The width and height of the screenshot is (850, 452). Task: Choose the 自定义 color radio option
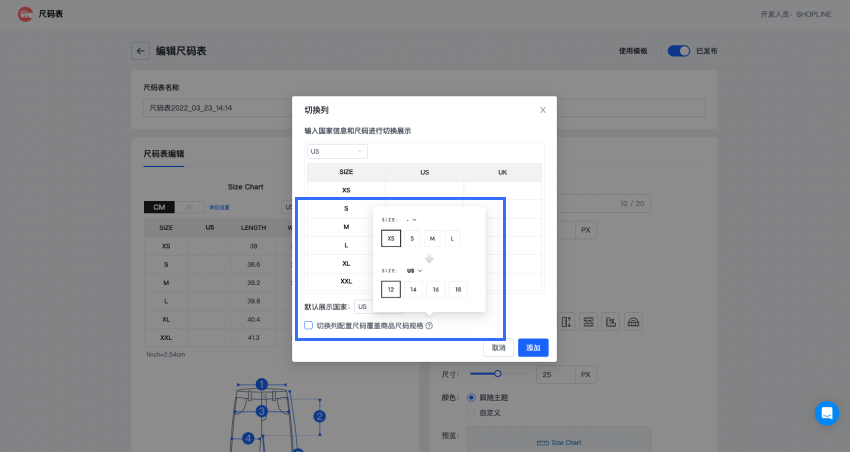pyautogui.click(x=472, y=411)
